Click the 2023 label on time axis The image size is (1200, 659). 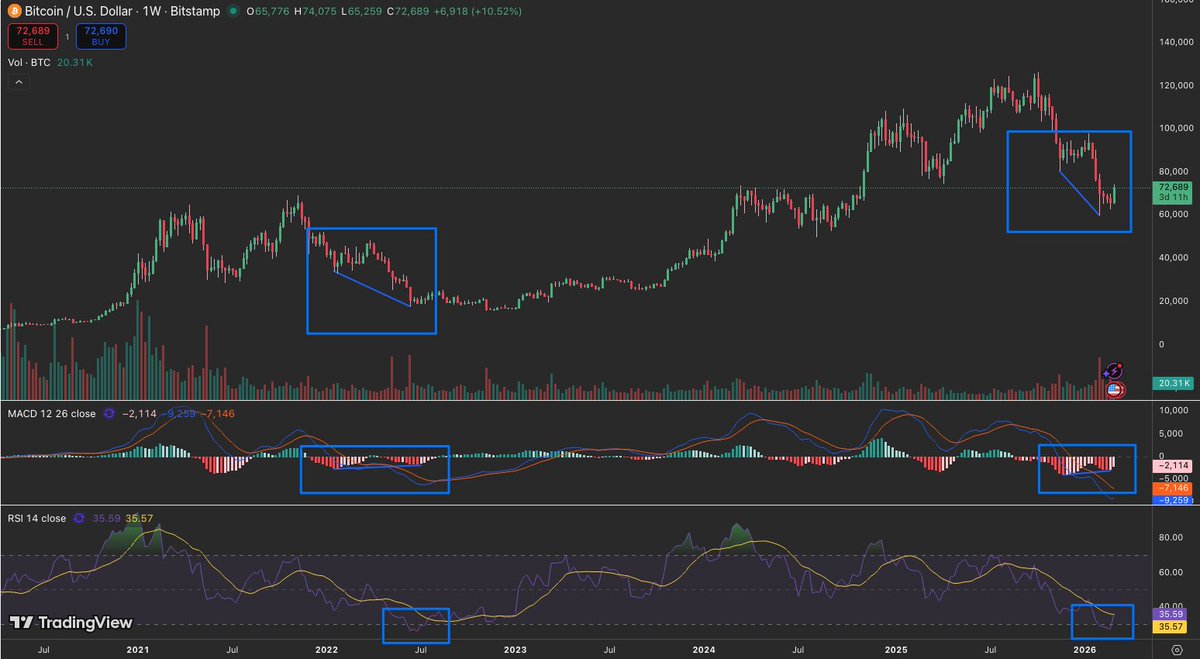(514, 649)
